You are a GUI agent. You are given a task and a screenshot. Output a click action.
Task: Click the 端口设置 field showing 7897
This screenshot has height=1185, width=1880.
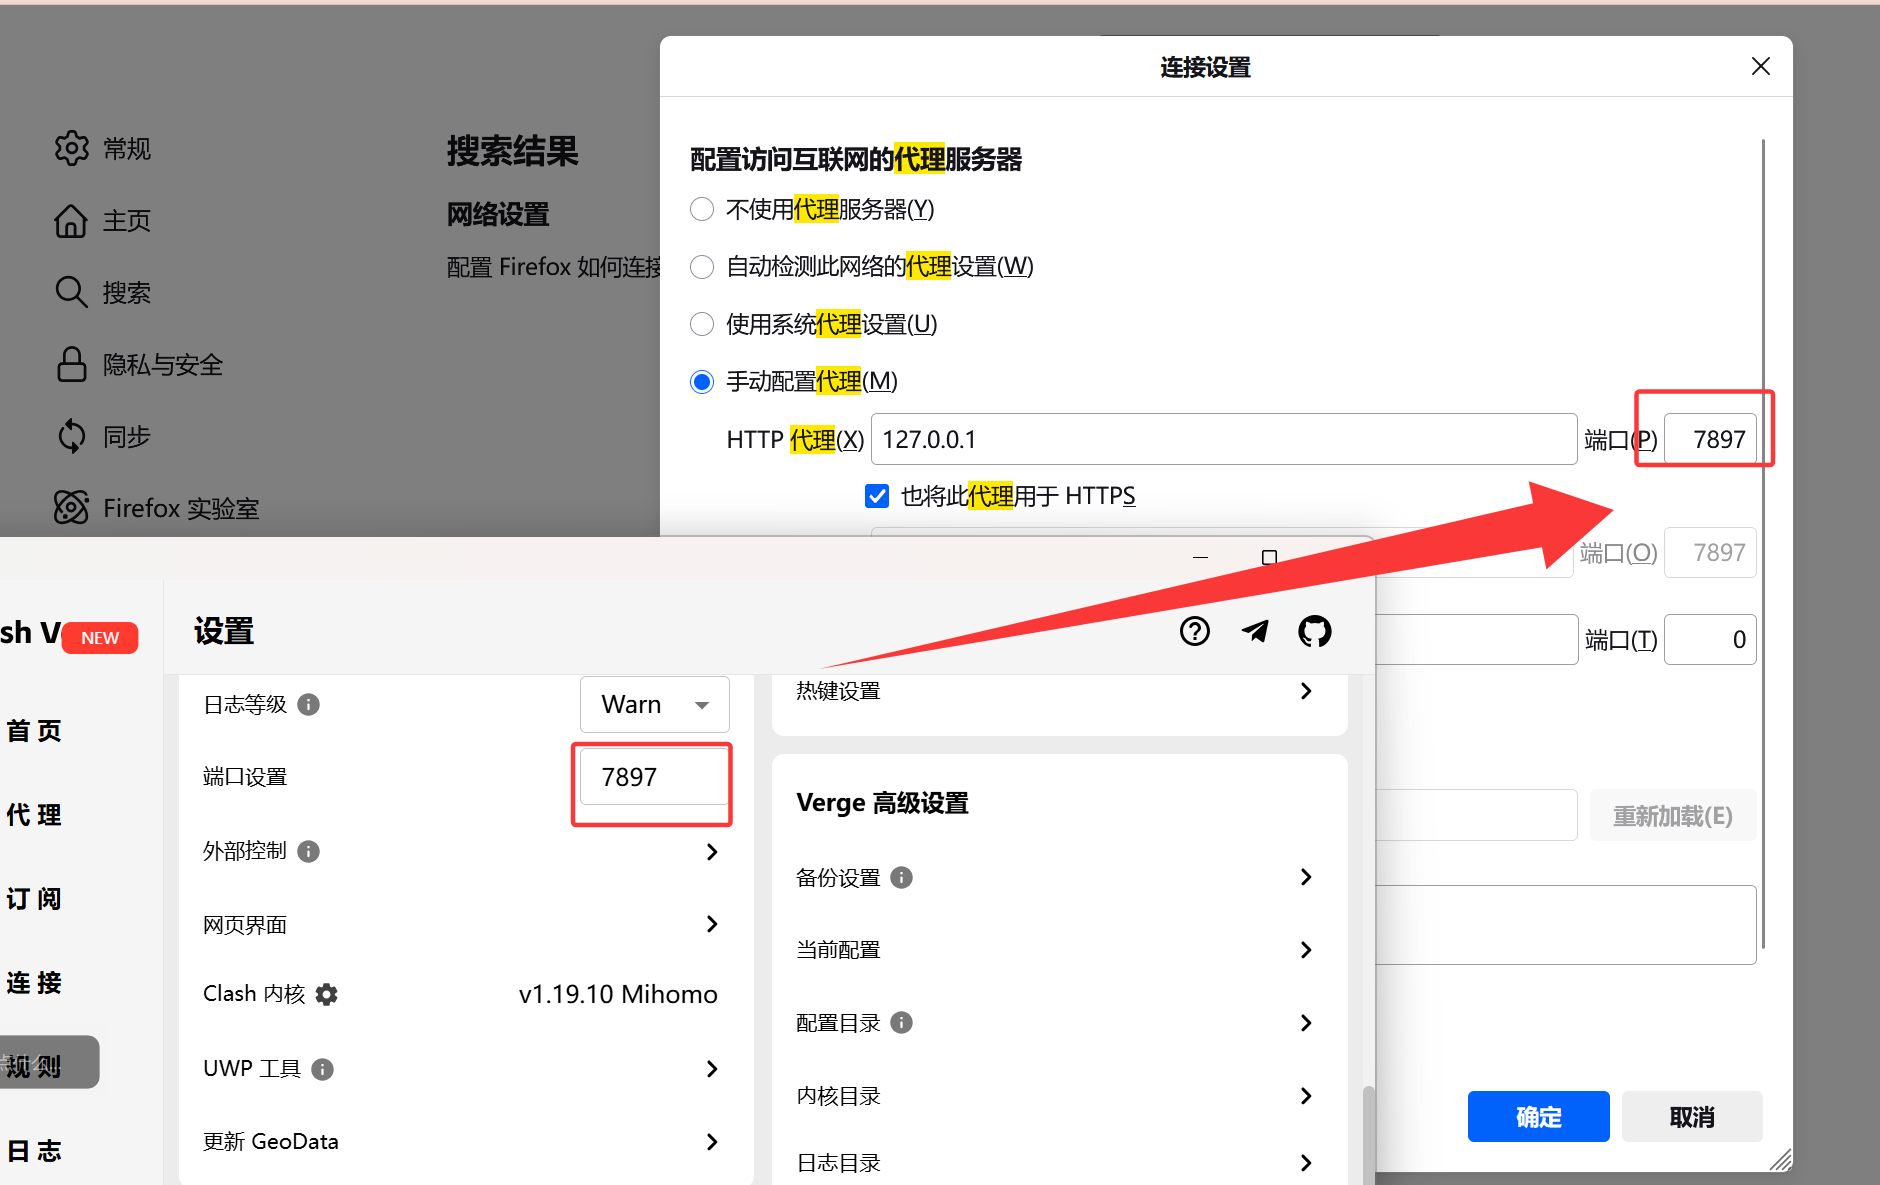654,777
